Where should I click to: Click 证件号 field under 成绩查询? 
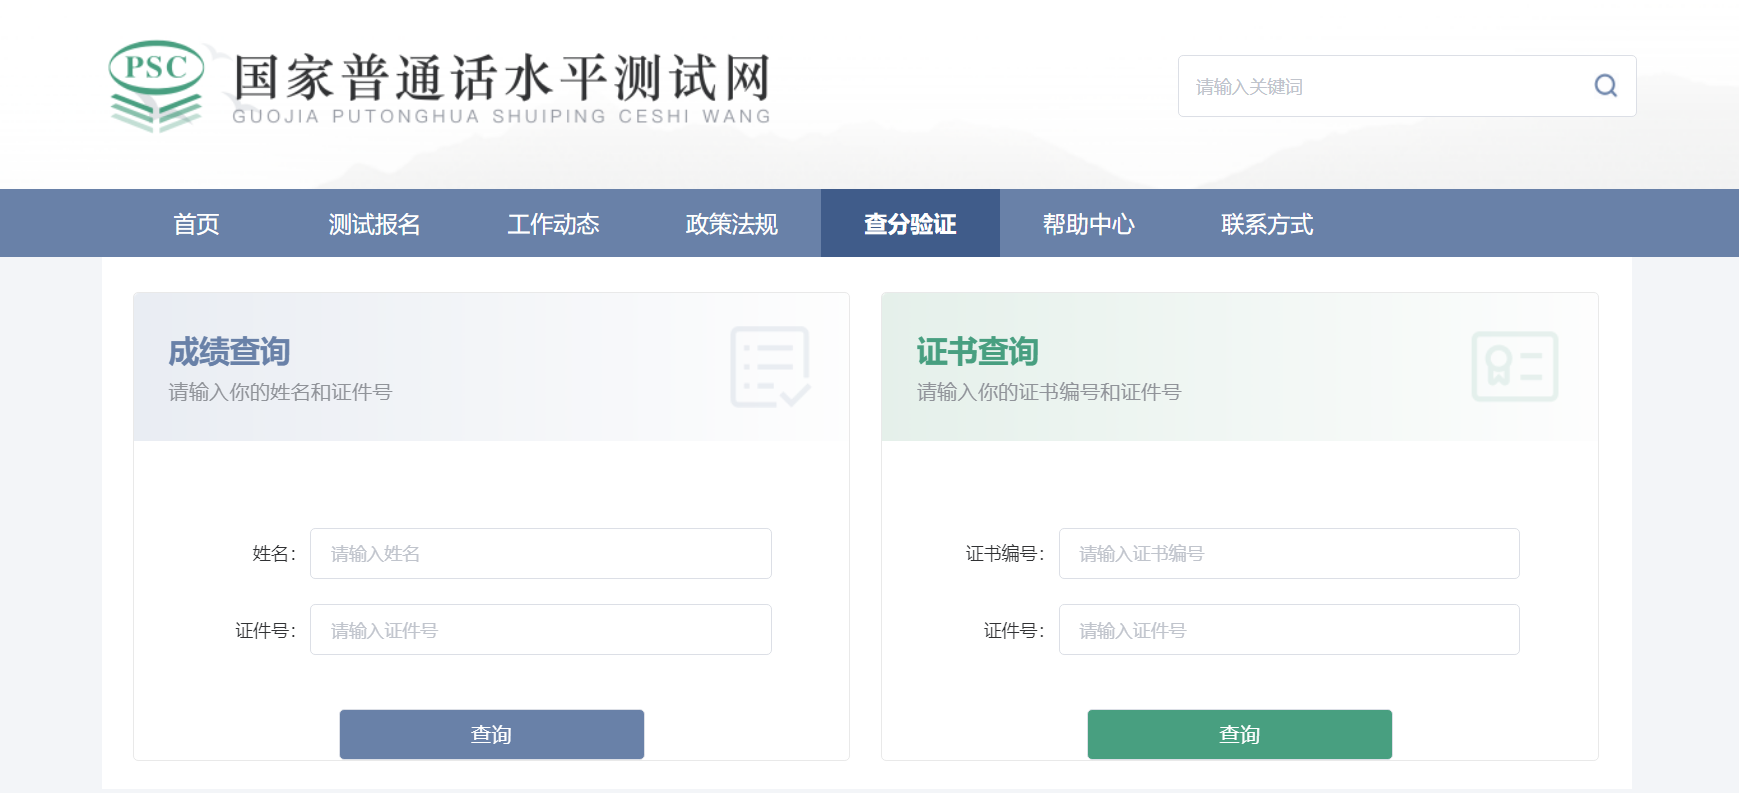click(540, 630)
